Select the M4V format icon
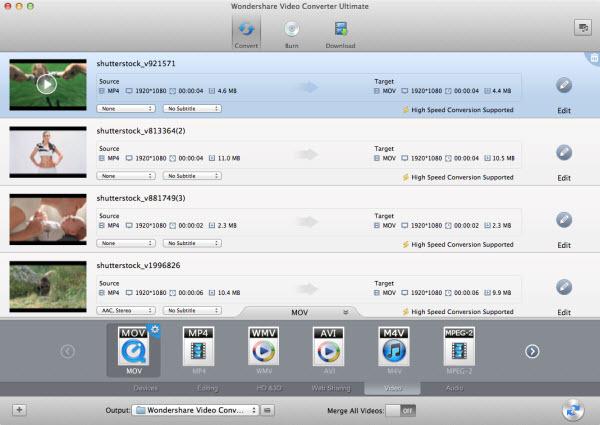The height and width of the screenshot is (425, 600). tap(394, 346)
